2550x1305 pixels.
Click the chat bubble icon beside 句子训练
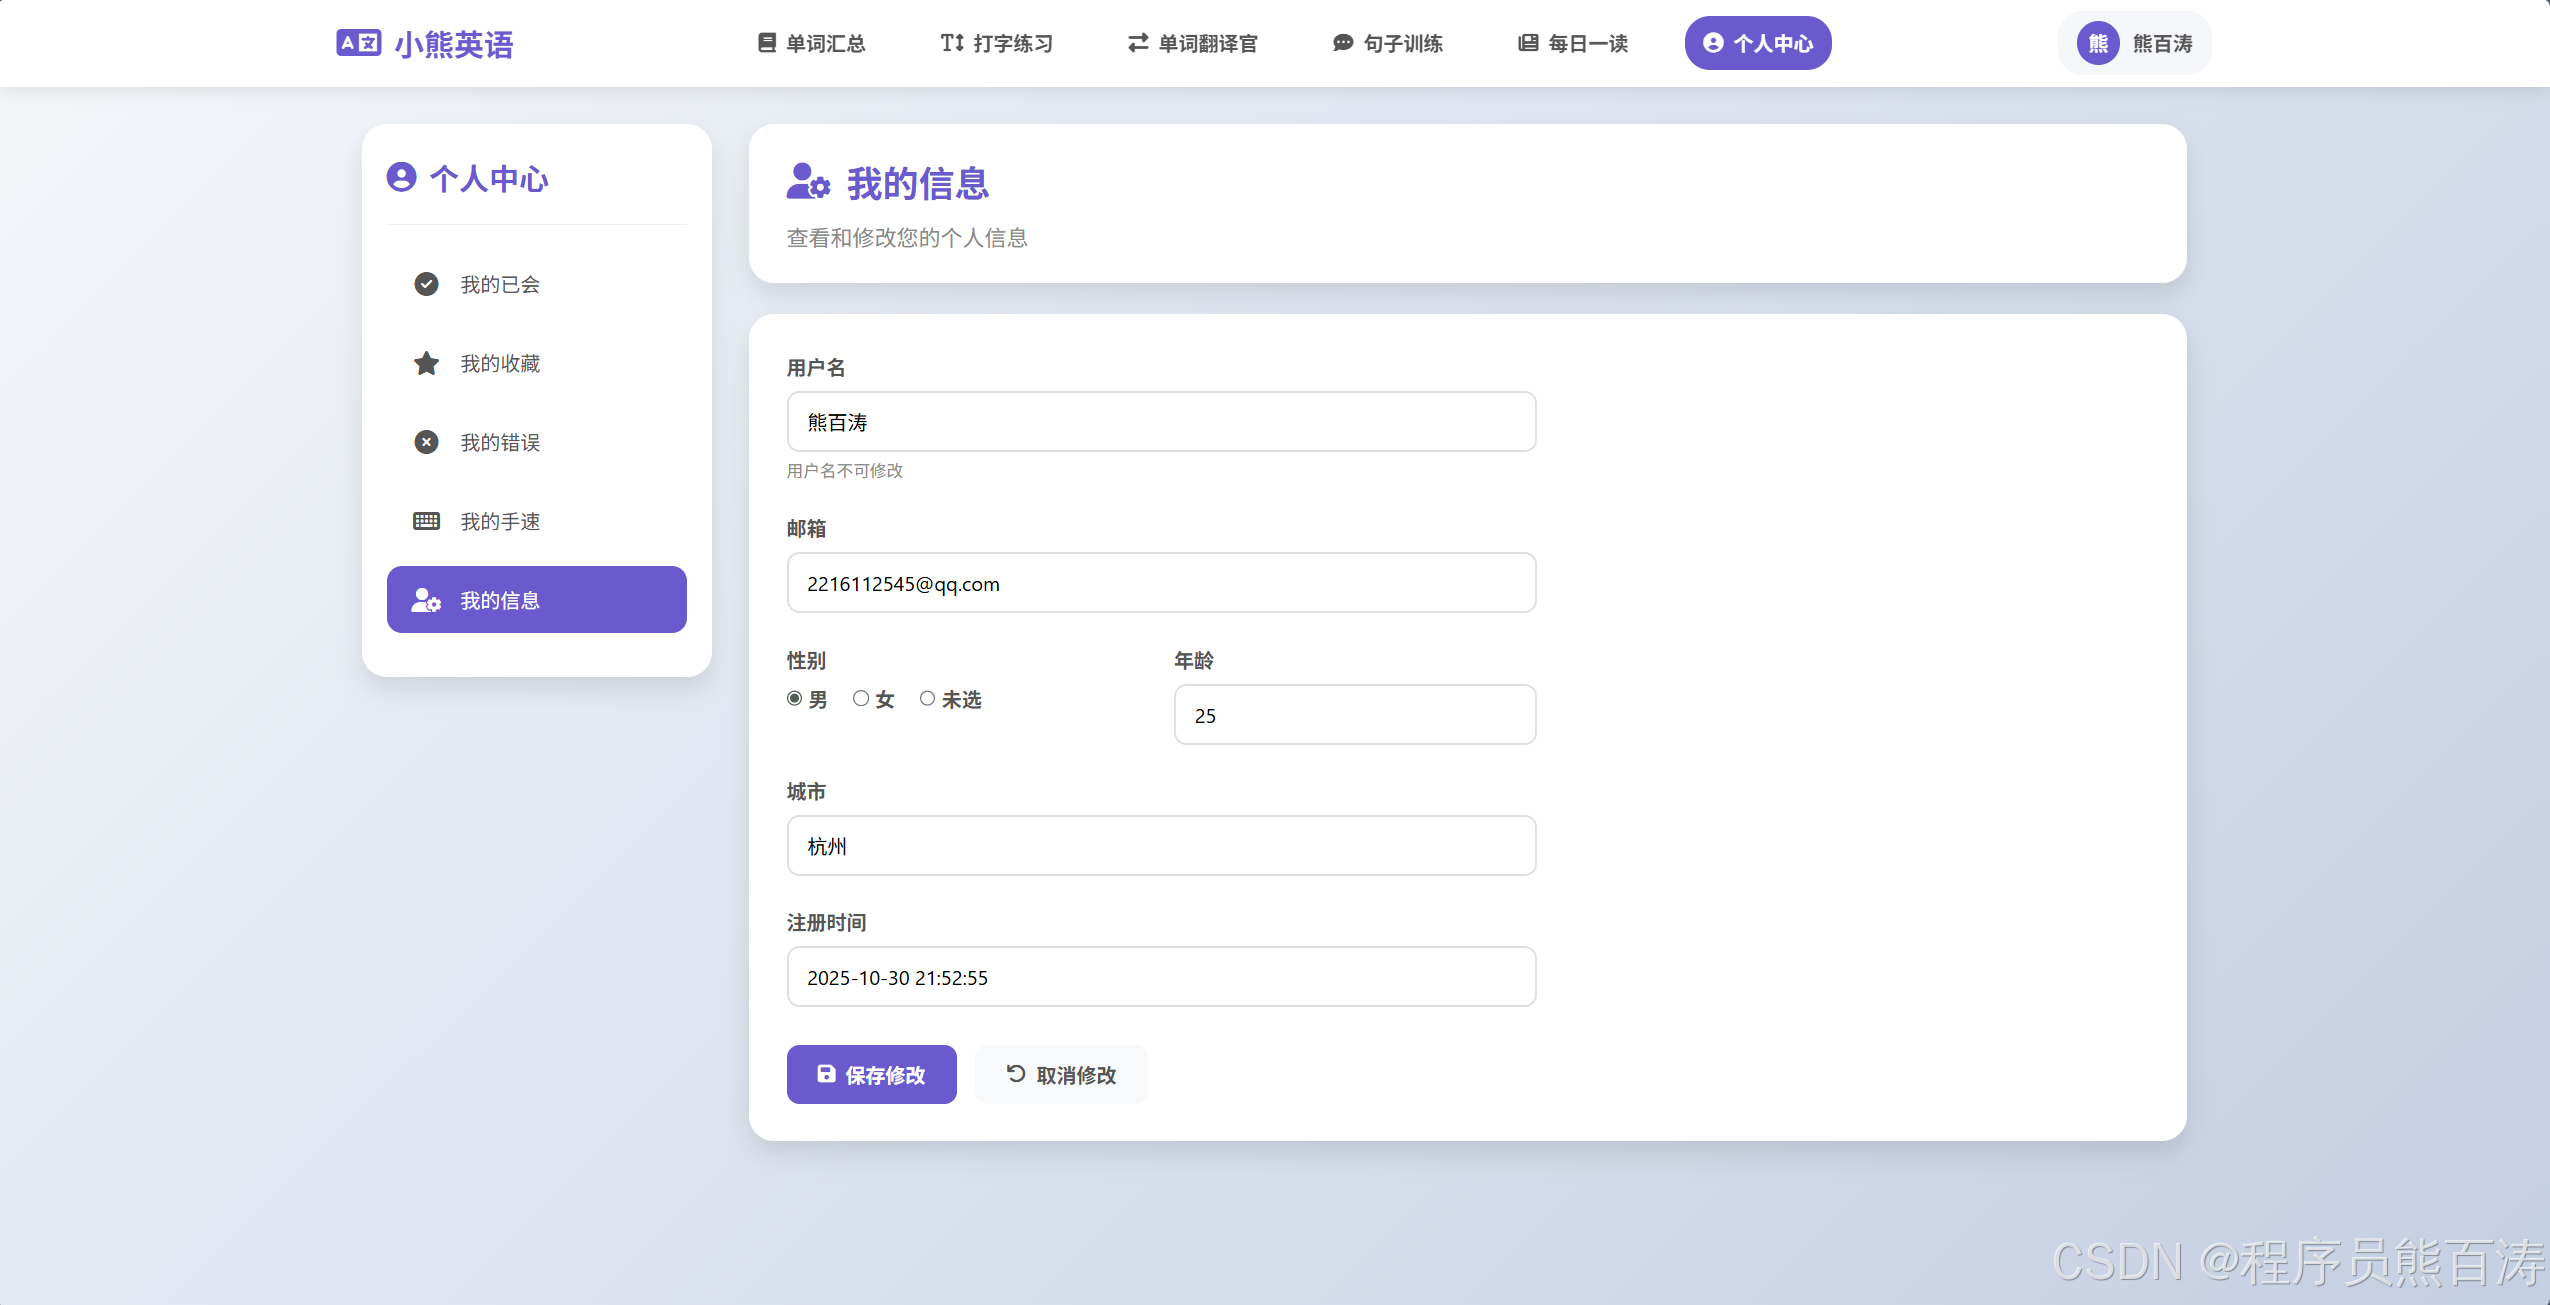coord(1343,43)
